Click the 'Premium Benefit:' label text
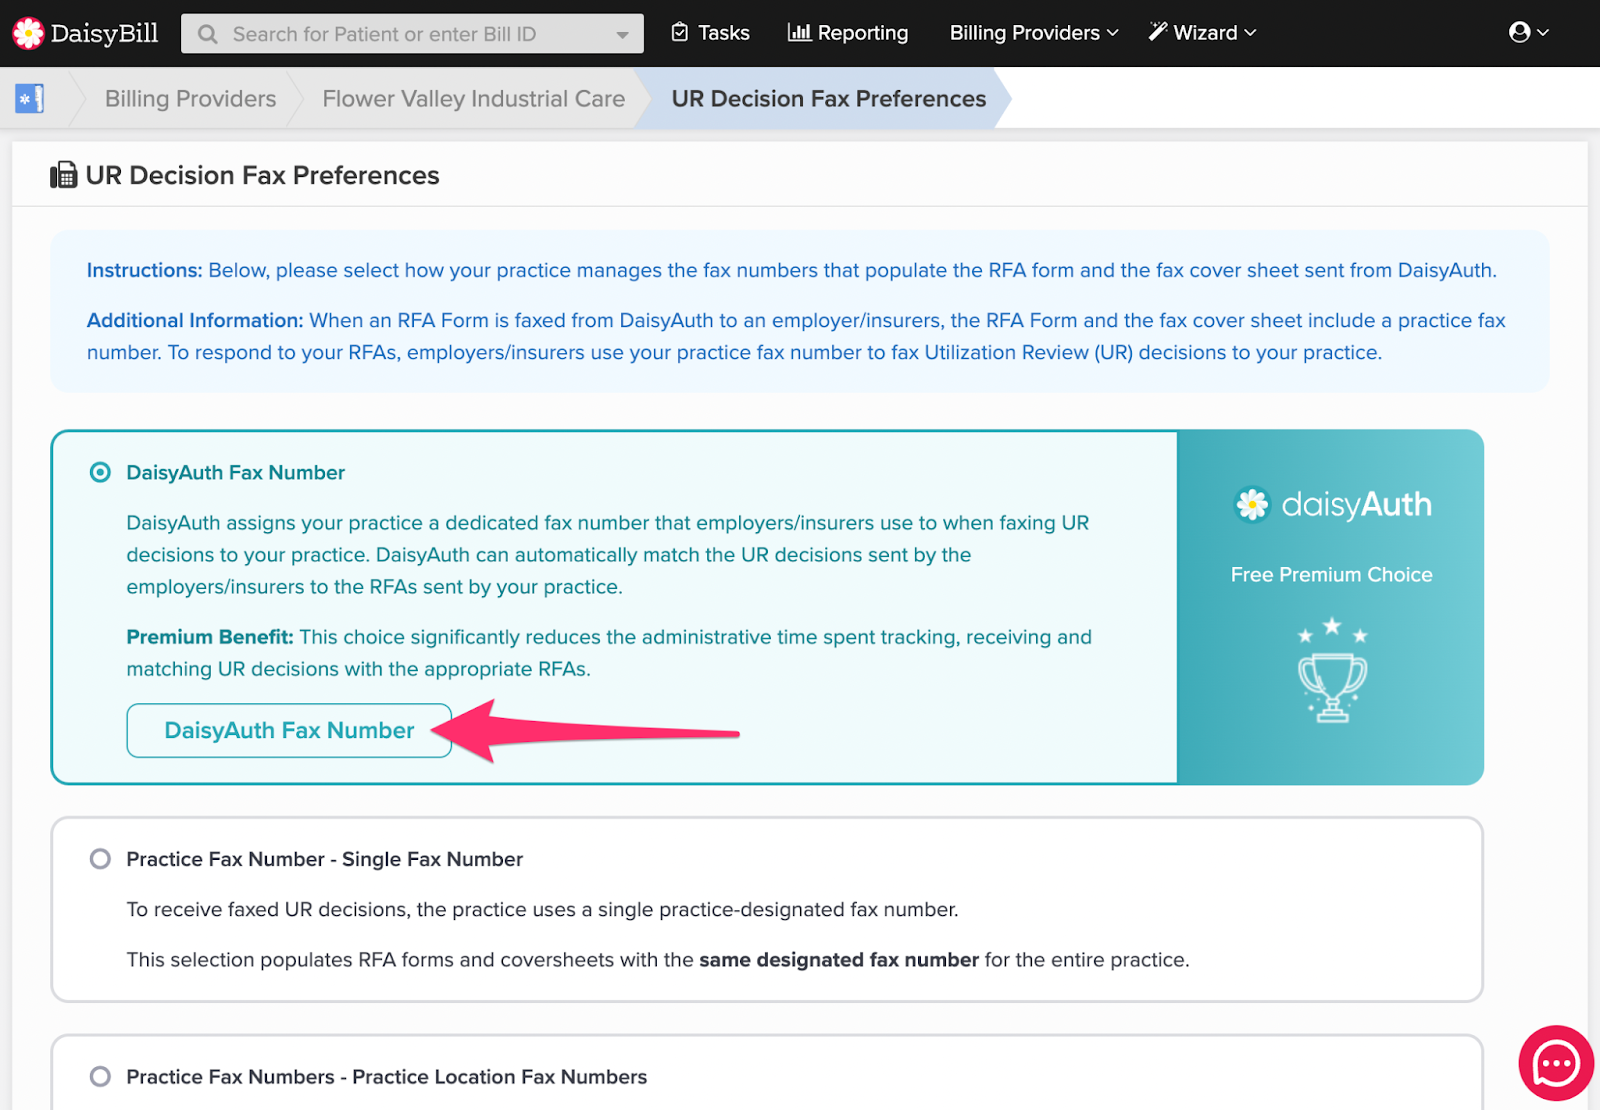This screenshot has width=1600, height=1110. [x=210, y=637]
